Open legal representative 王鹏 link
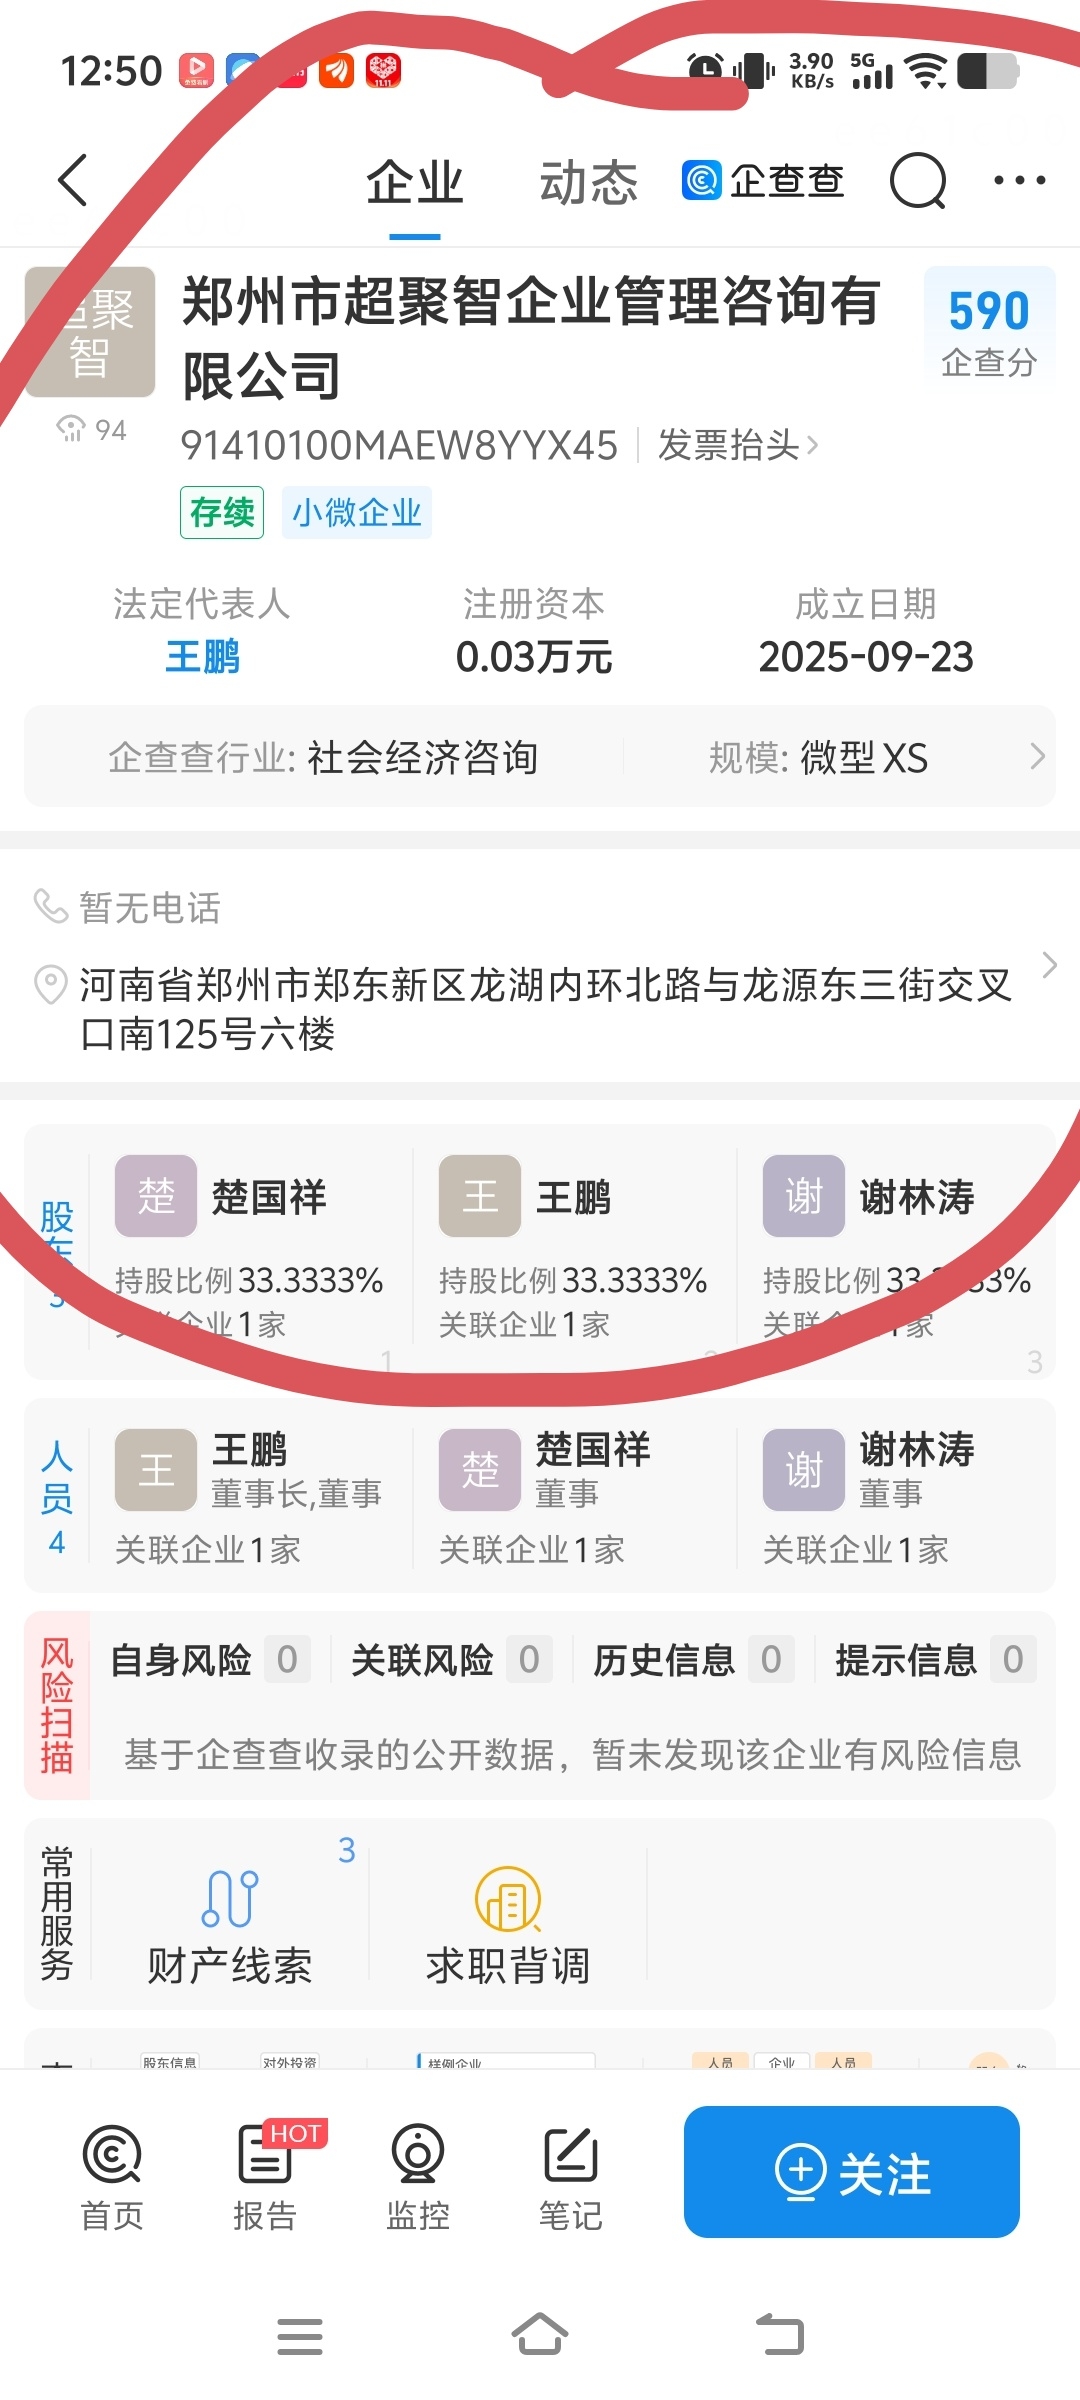Image resolution: width=1080 pixels, height=2400 pixels. tap(202, 657)
